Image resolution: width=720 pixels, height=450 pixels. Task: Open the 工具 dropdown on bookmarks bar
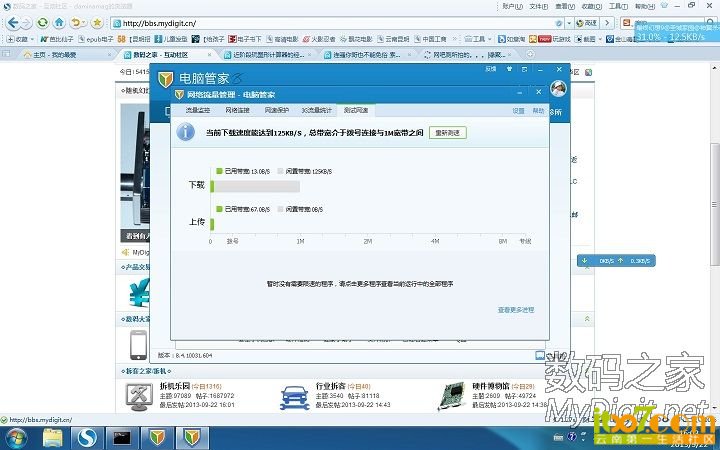click(478, 39)
